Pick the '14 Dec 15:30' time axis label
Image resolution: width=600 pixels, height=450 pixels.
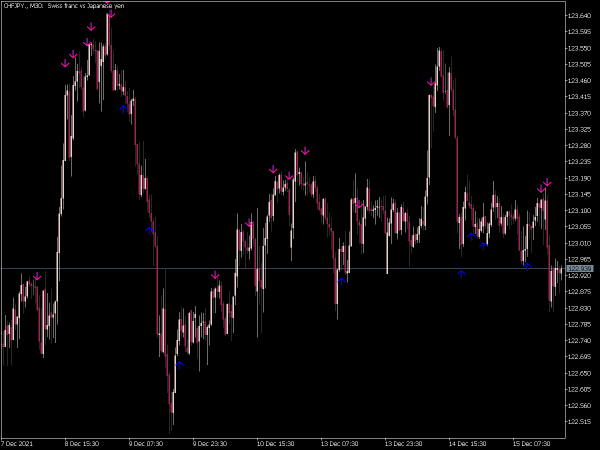tap(467, 443)
